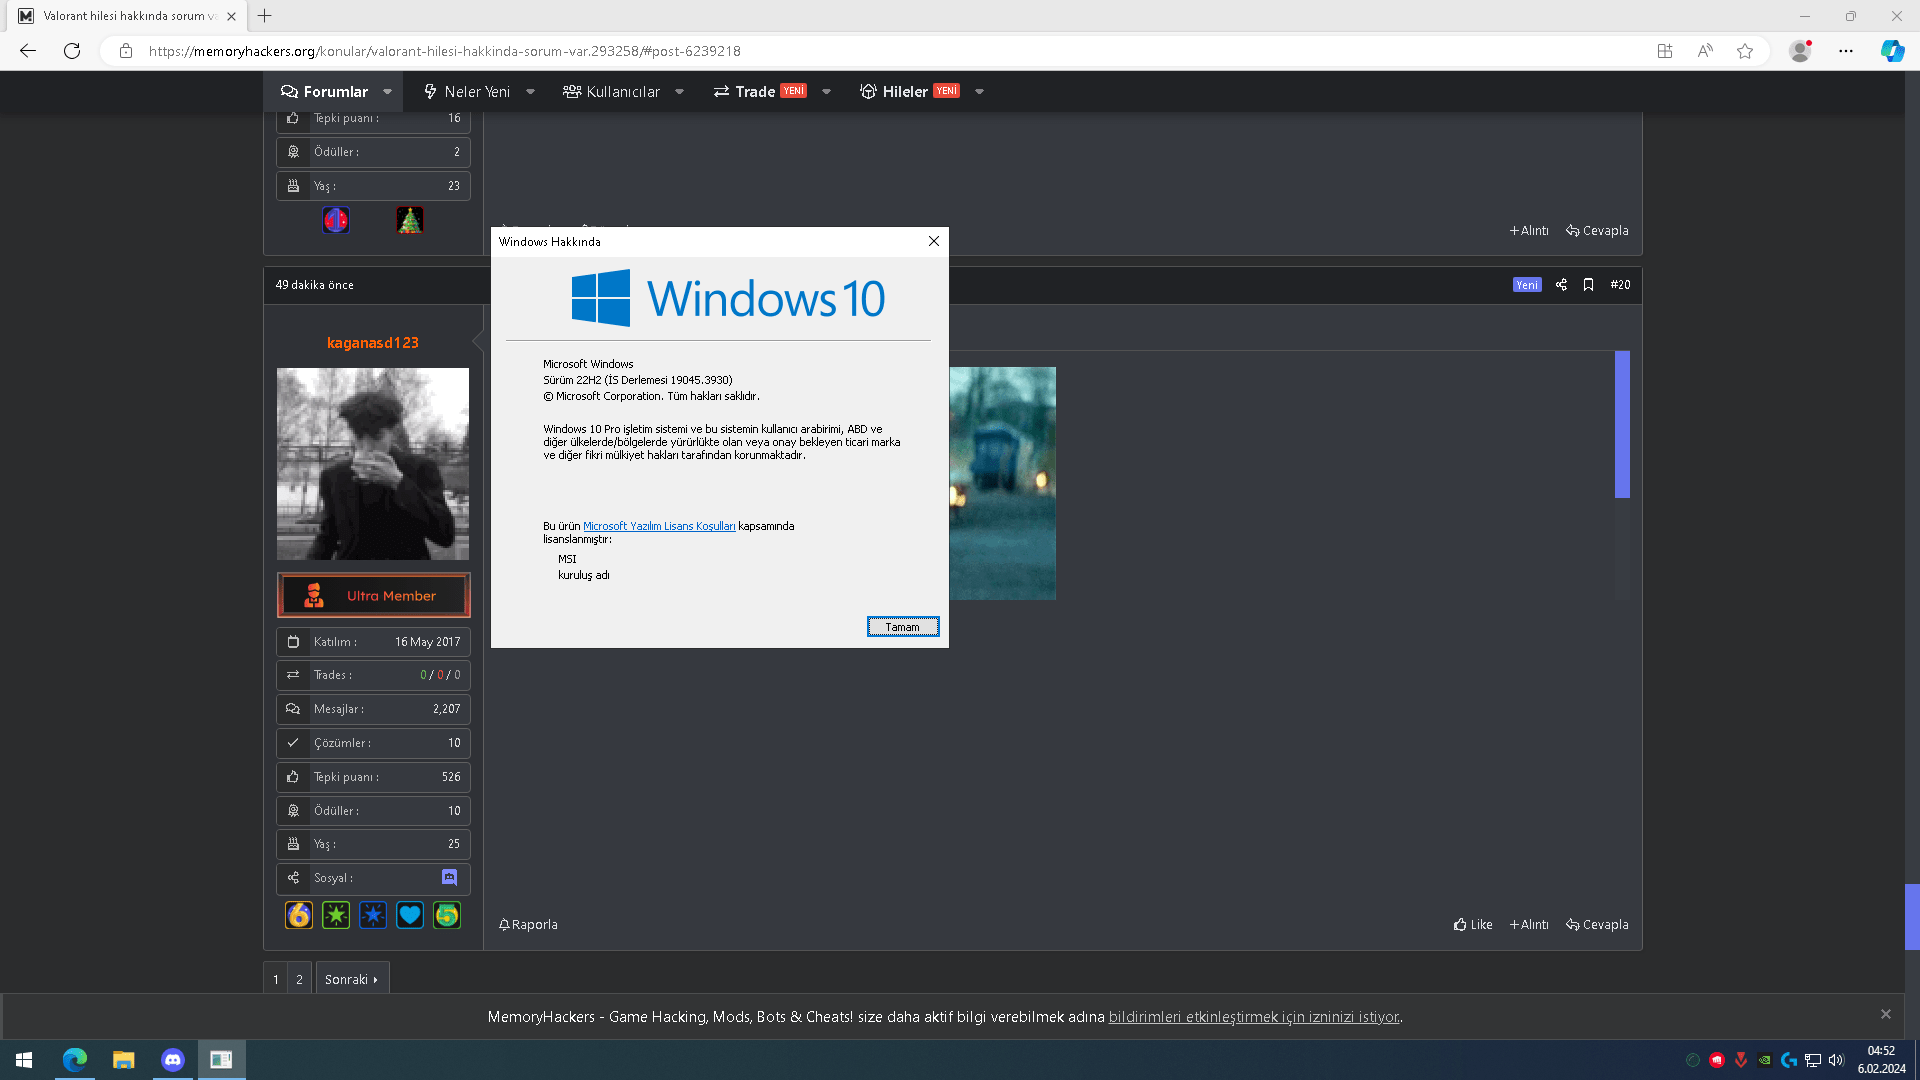
Task: Like post #20
Action: [1473, 924]
